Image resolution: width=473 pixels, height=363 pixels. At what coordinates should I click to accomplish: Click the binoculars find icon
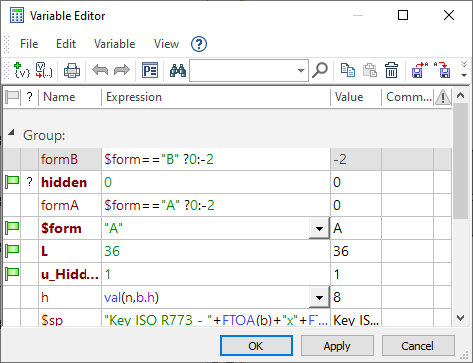[x=178, y=70]
